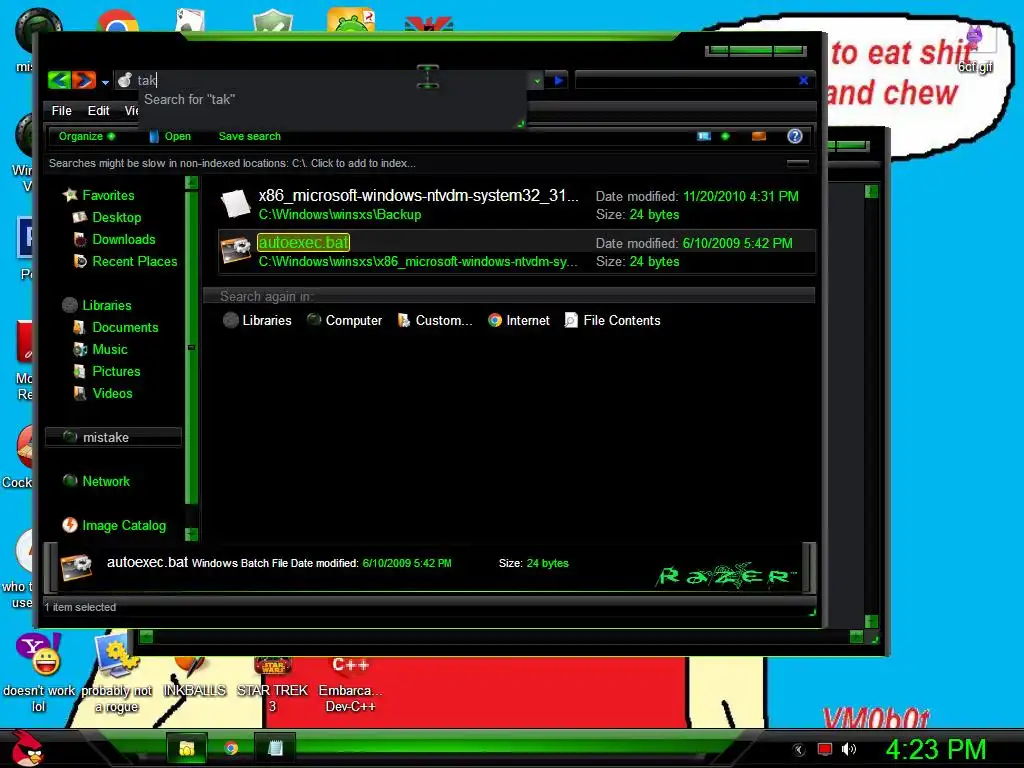Clear the search box with the X
The image size is (1024, 768).
(803, 80)
